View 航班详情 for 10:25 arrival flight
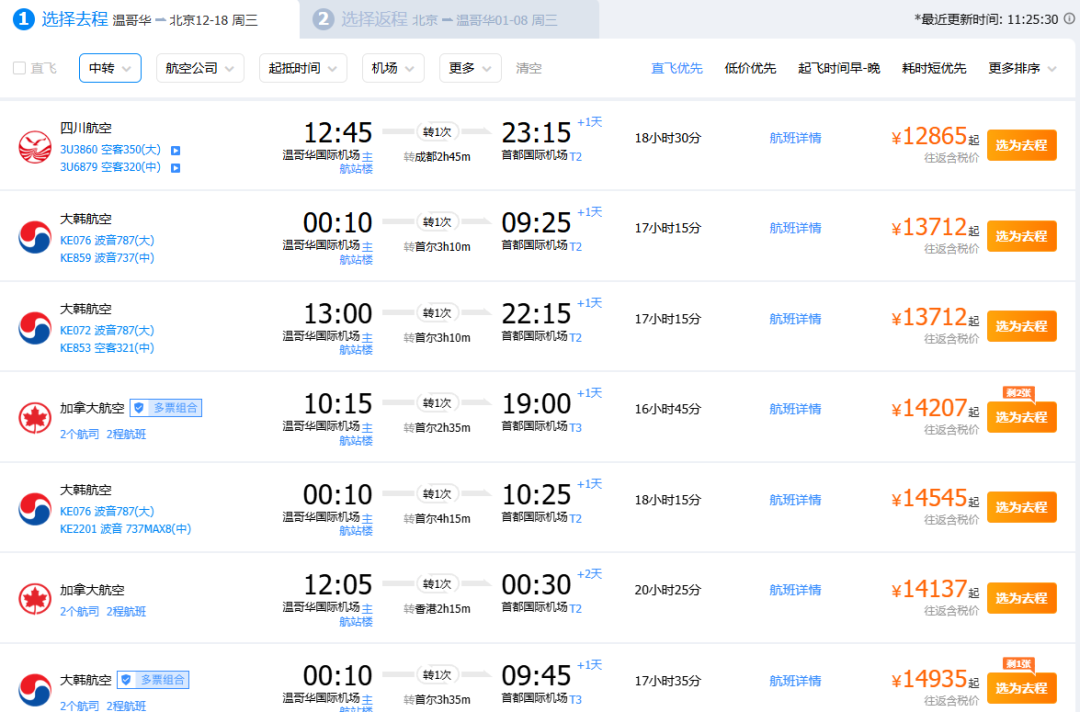This screenshot has height=712, width=1080. (795, 500)
